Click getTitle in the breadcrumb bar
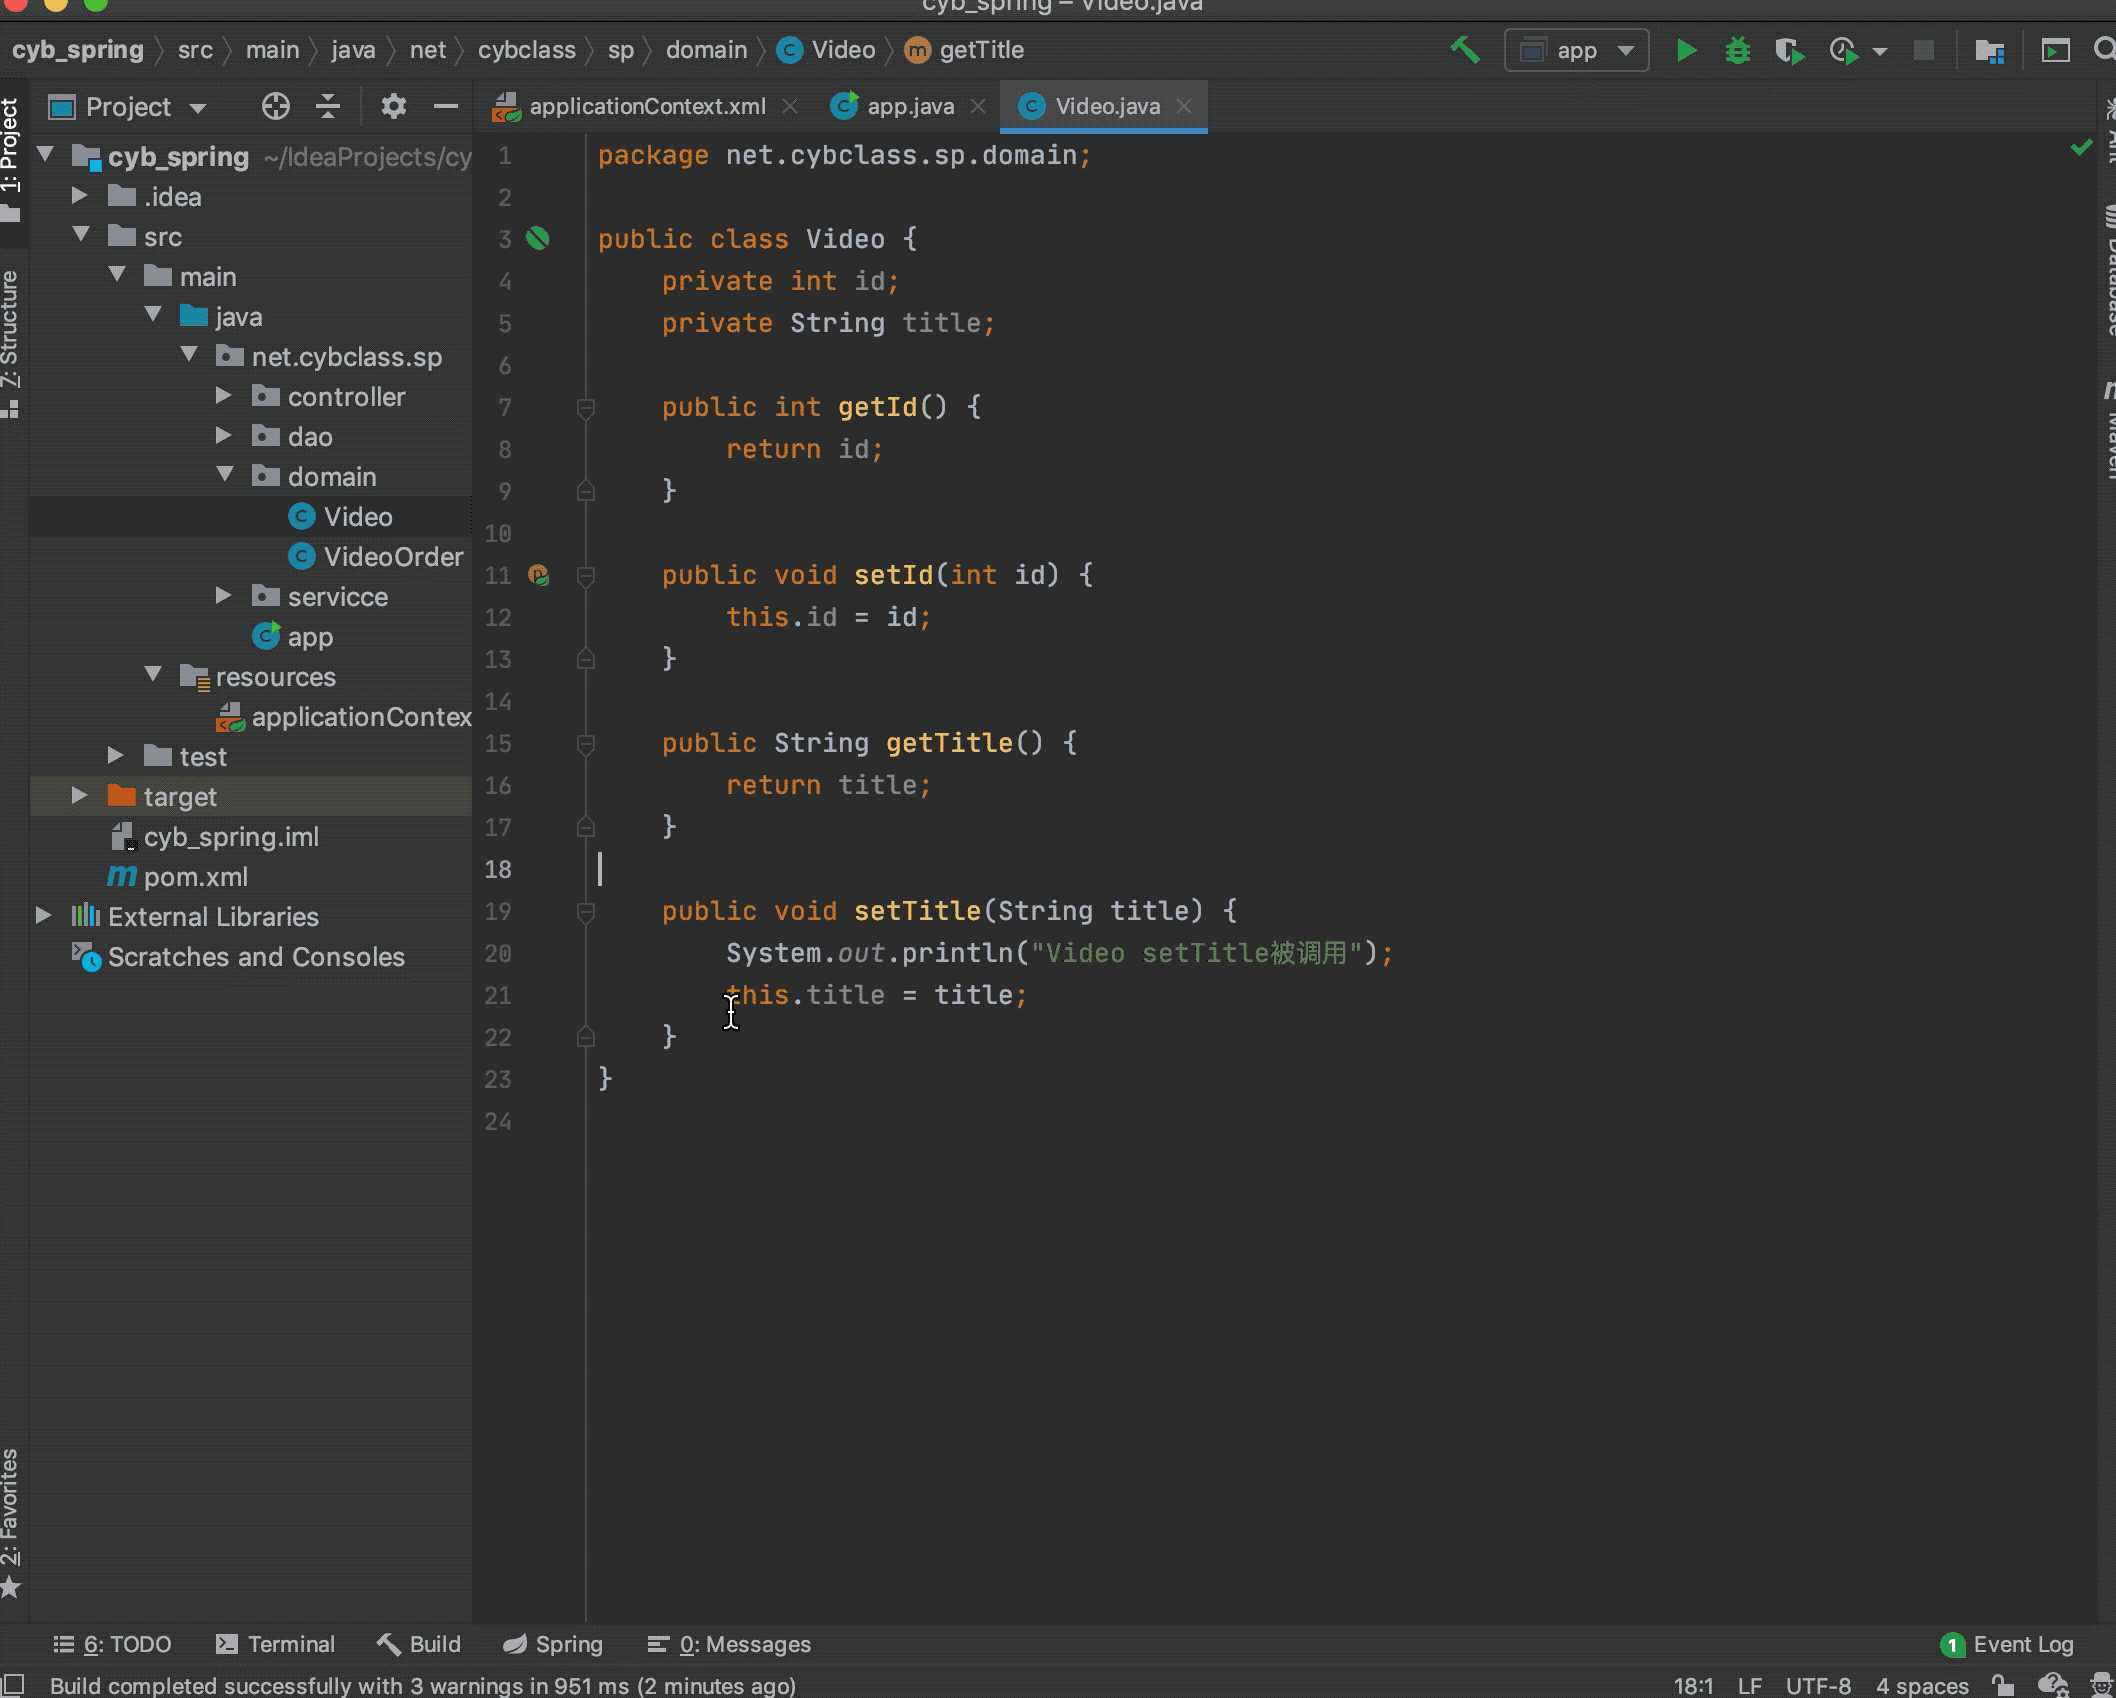Image resolution: width=2116 pixels, height=1698 pixels. [x=965, y=50]
